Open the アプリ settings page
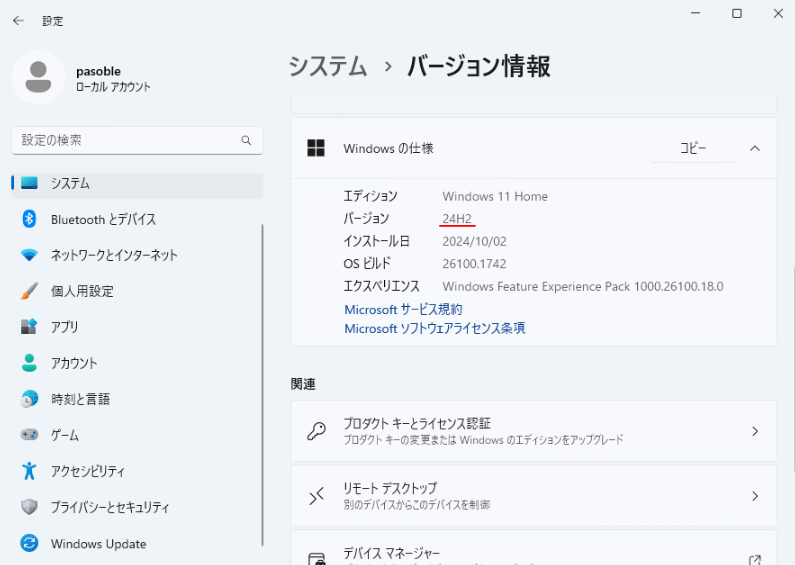Image resolution: width=795 pixels, height=565 pixels. click(64, 327)
